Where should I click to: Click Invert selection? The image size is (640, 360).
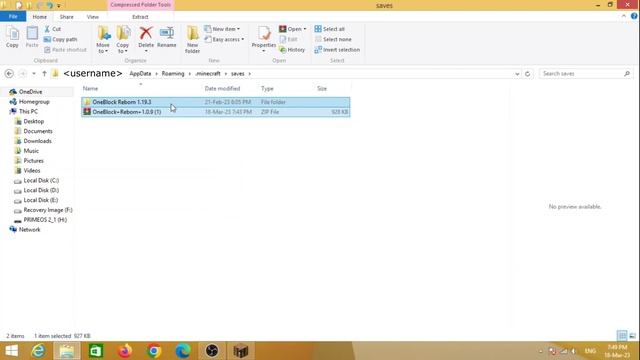337,50
